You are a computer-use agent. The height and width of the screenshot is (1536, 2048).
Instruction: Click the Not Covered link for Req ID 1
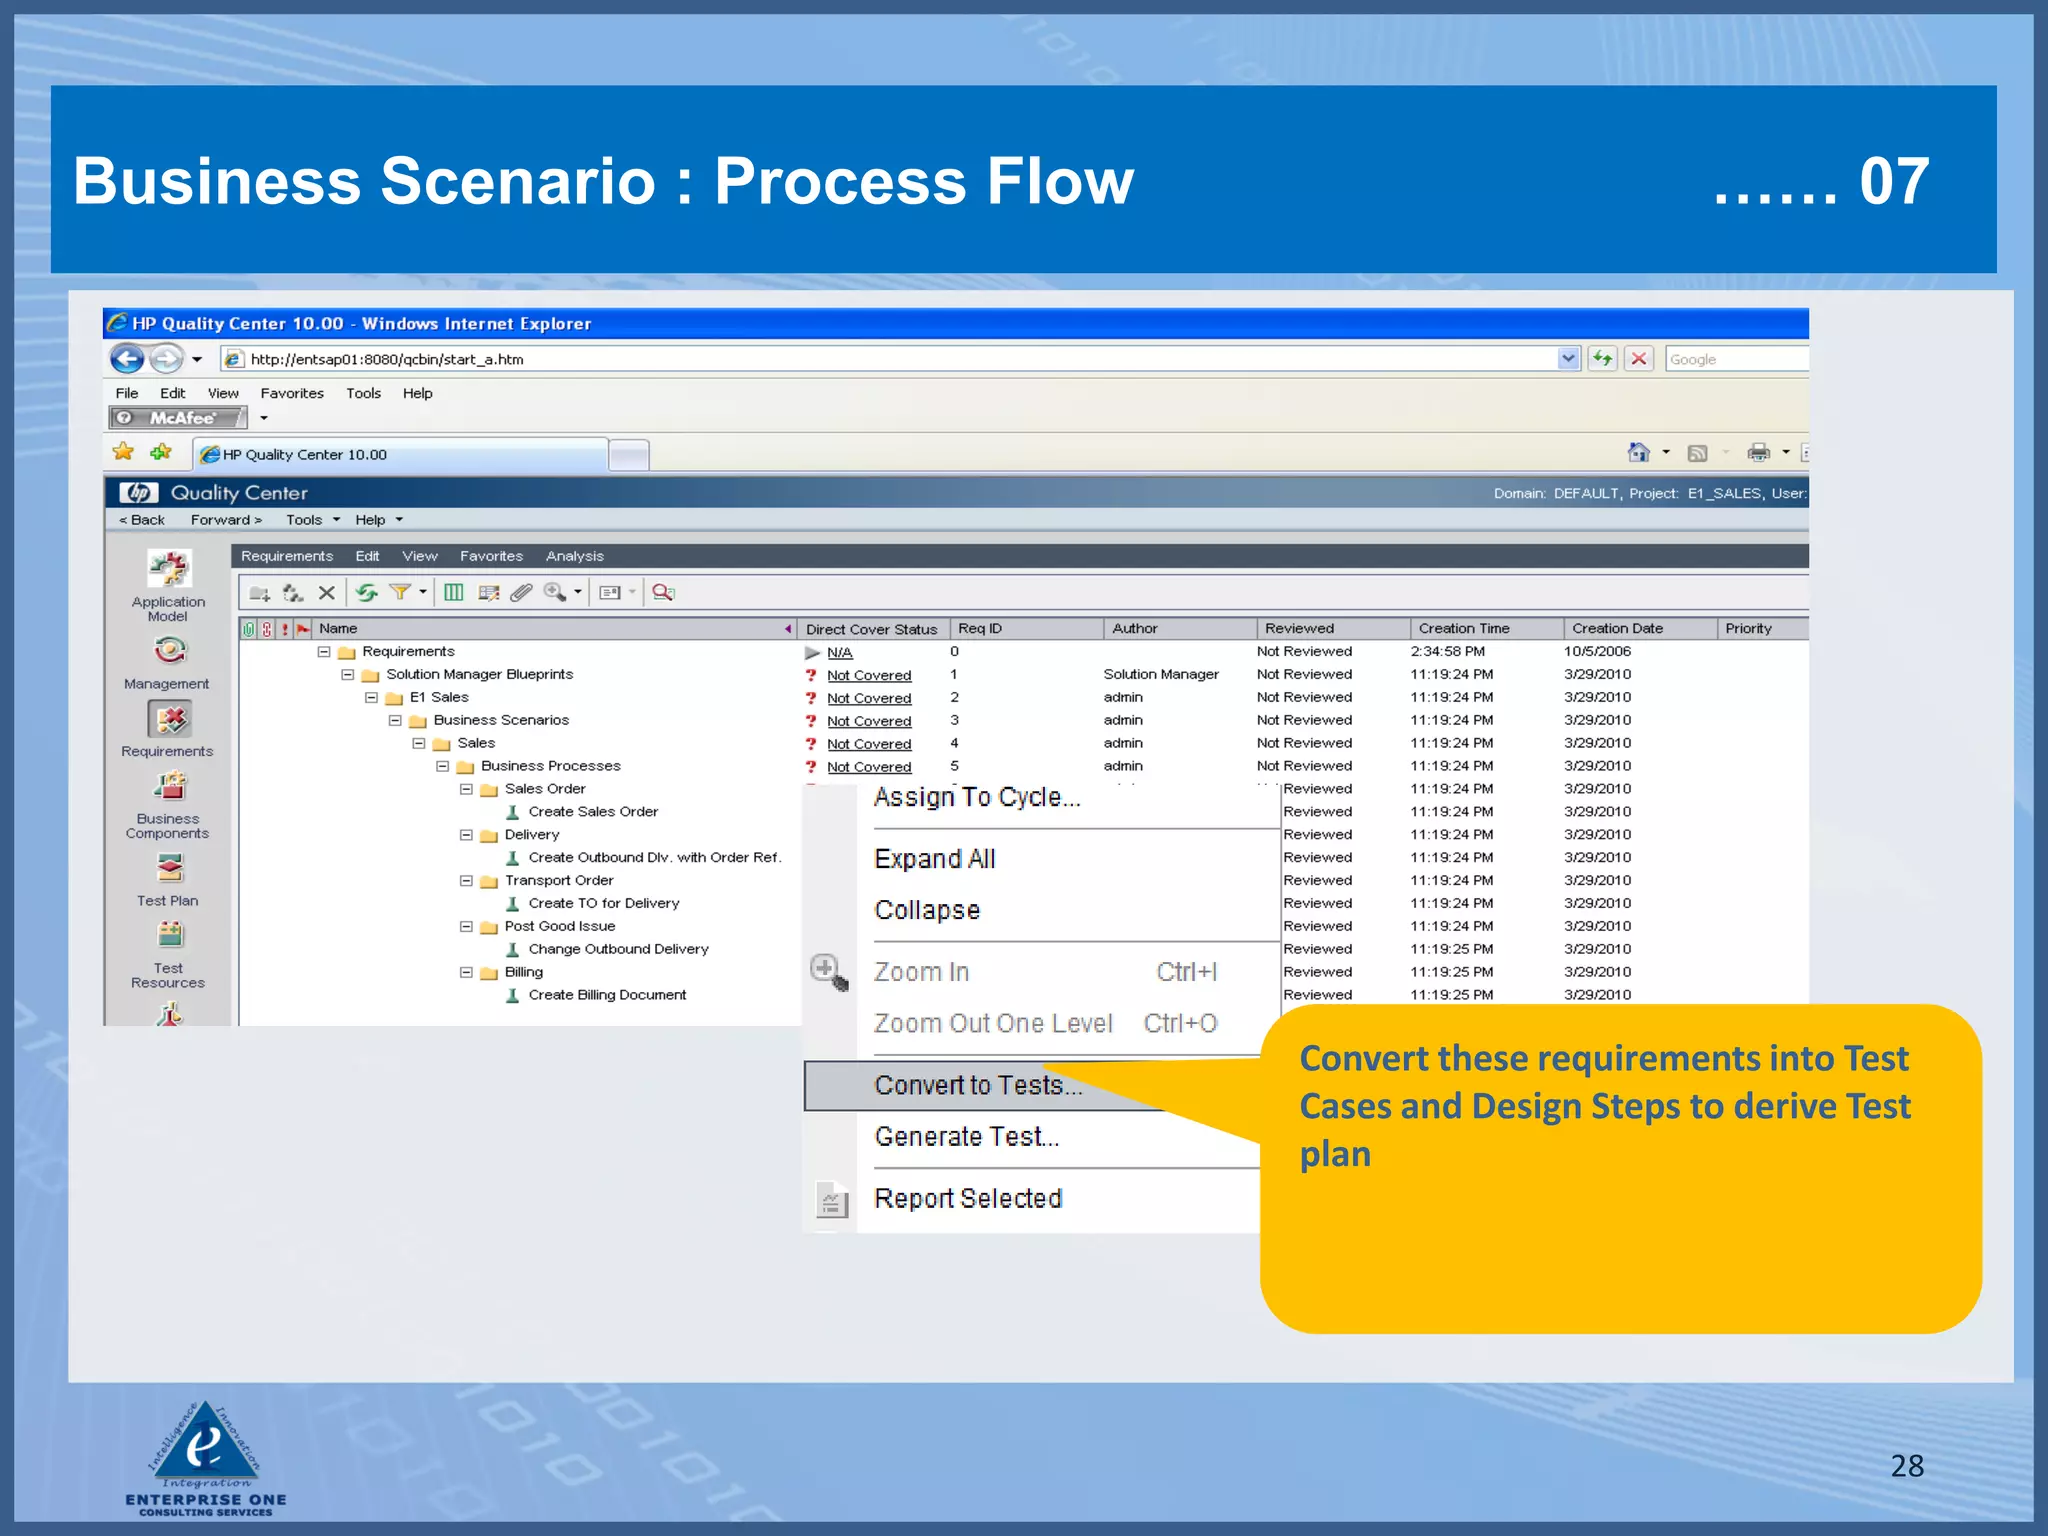tap(869, 676)
